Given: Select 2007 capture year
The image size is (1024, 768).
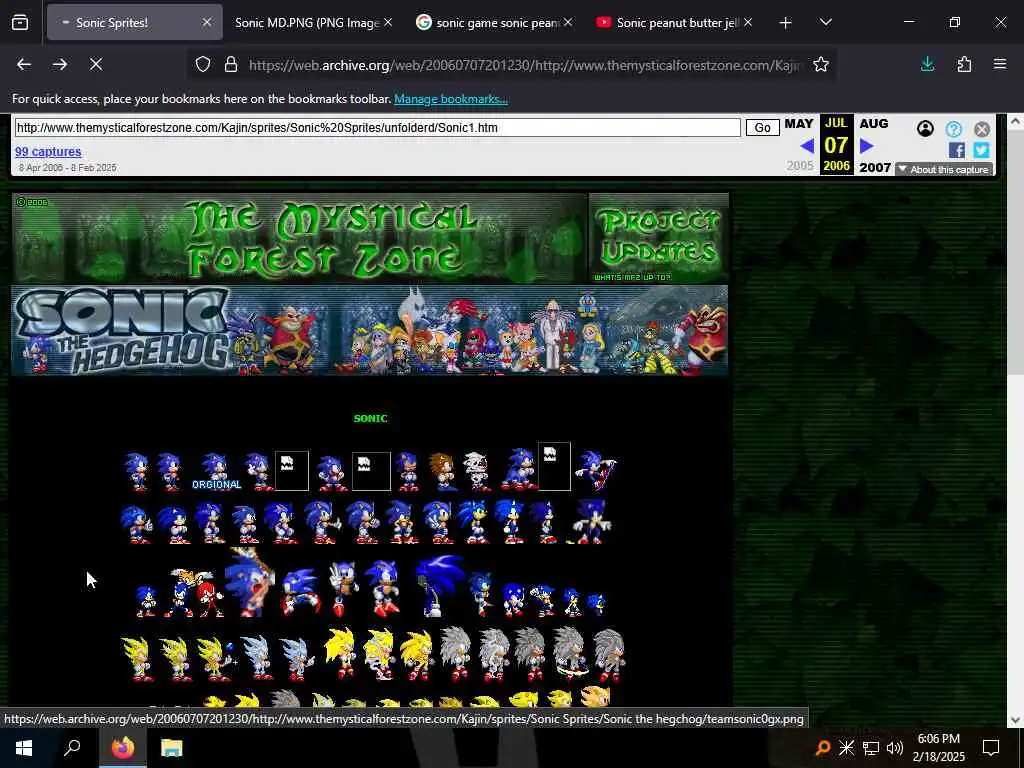Looking at the screenshot, I should (x=875, y=167).
